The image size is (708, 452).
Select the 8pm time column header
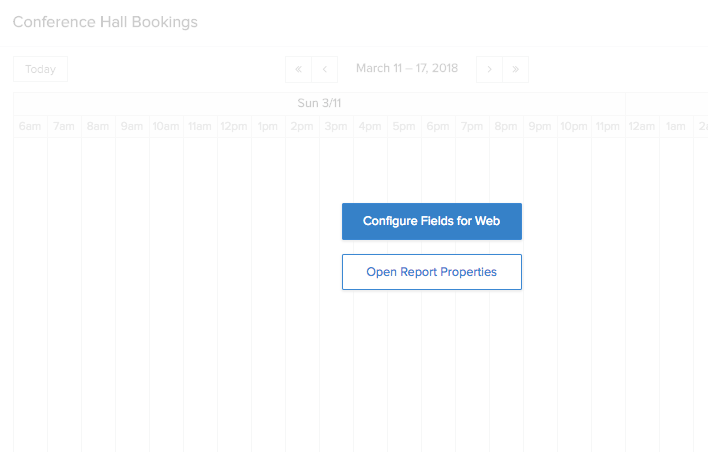pyautogui.click(x=506, y=126)
